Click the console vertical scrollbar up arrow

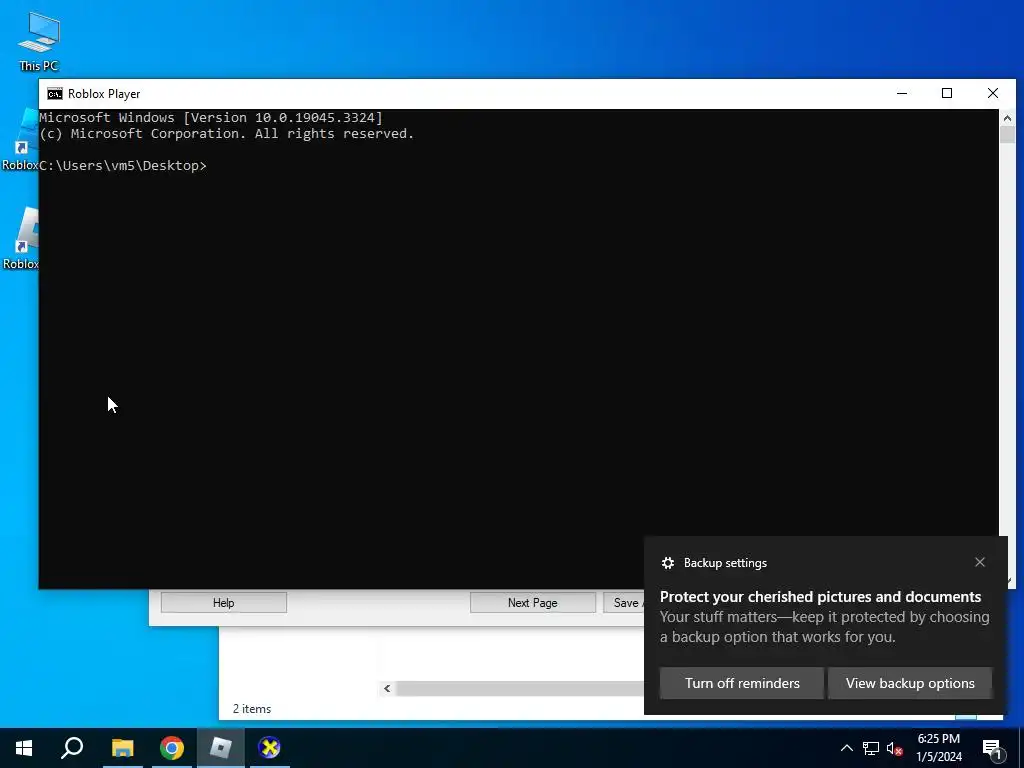tap(1007, 118)
